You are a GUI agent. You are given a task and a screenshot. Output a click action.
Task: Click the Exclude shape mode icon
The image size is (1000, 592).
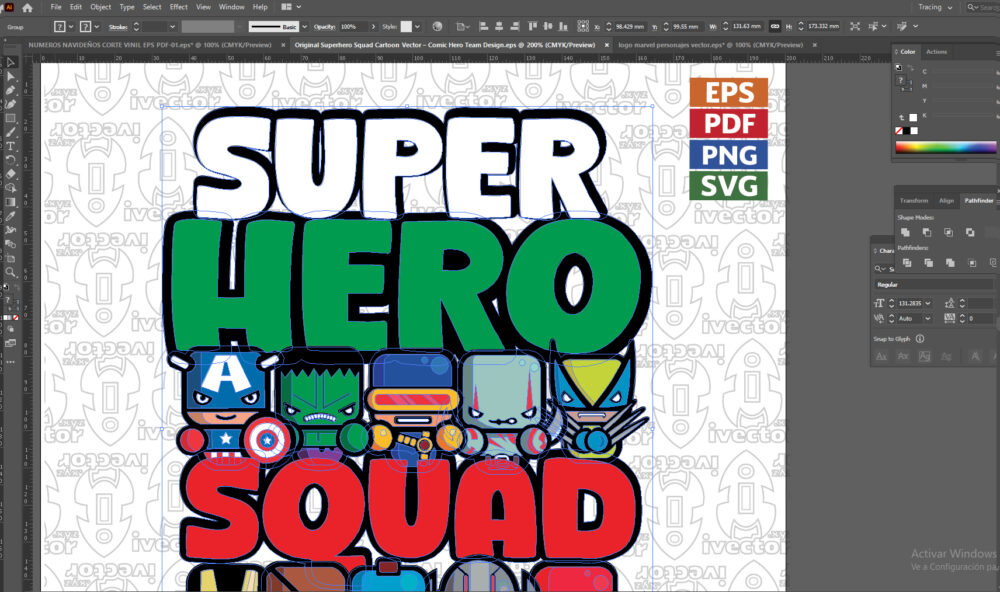click(x=970, y=232)
